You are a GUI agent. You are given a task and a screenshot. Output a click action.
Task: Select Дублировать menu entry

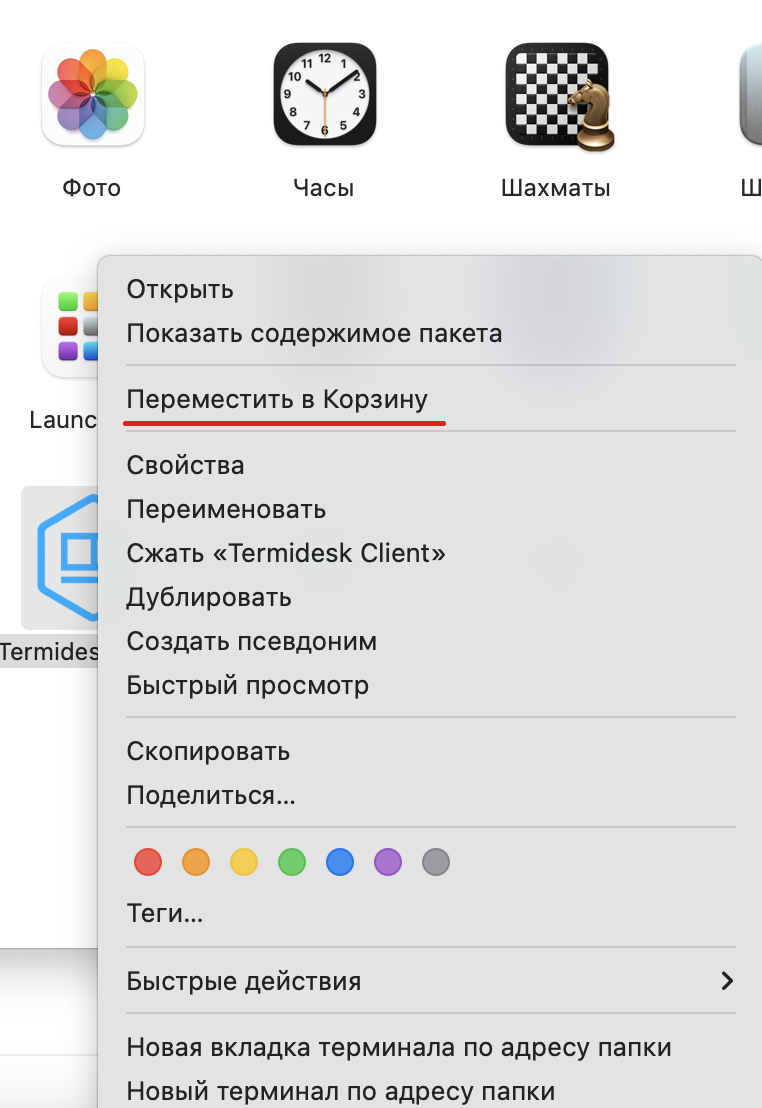pyautogui.click(x=209, y=597)
